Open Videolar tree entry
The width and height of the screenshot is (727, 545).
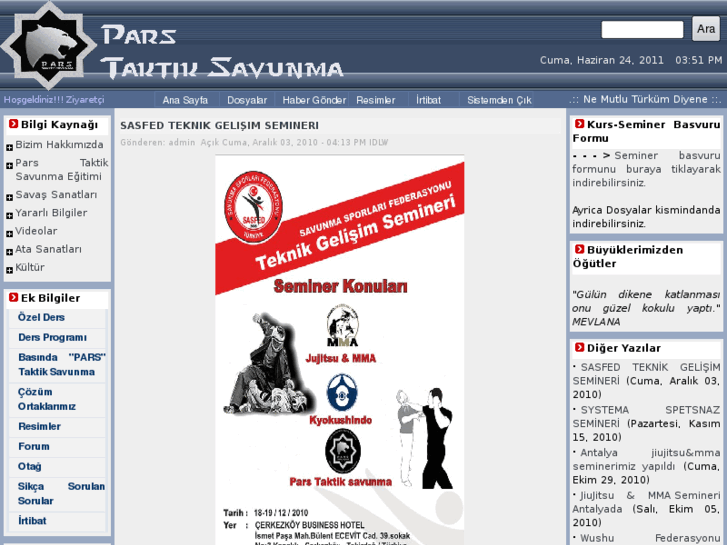tap(36, 231)
